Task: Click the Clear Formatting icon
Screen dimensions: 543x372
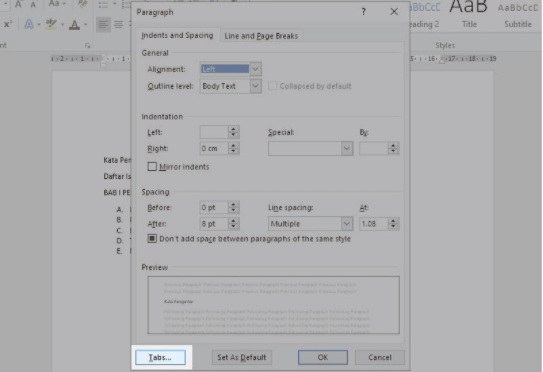Action: pos(82,4)
